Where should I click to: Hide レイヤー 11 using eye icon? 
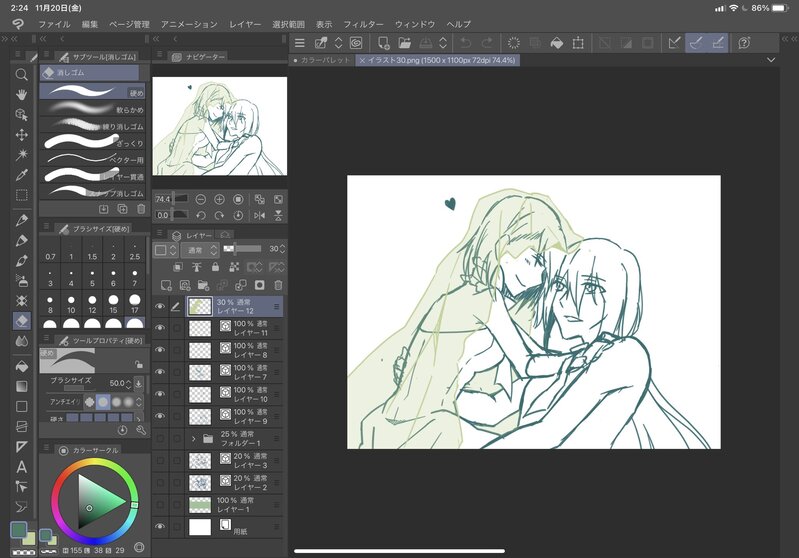tap(159, 328)
